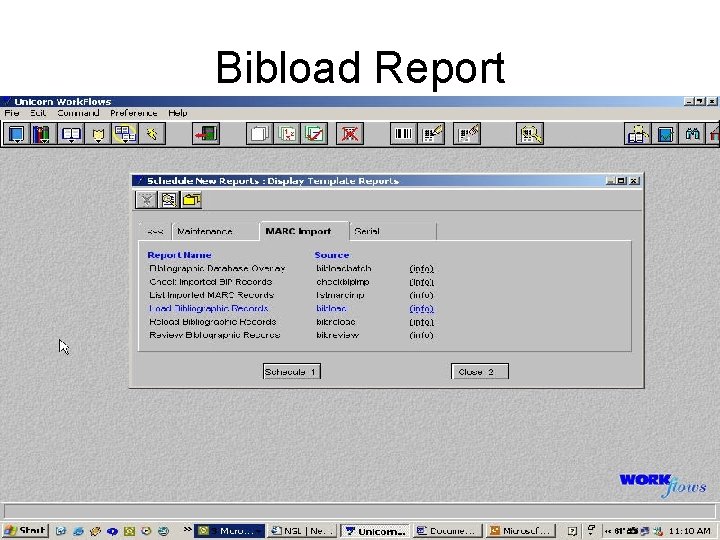Click the Schedule button

click(x=292, y=371)
